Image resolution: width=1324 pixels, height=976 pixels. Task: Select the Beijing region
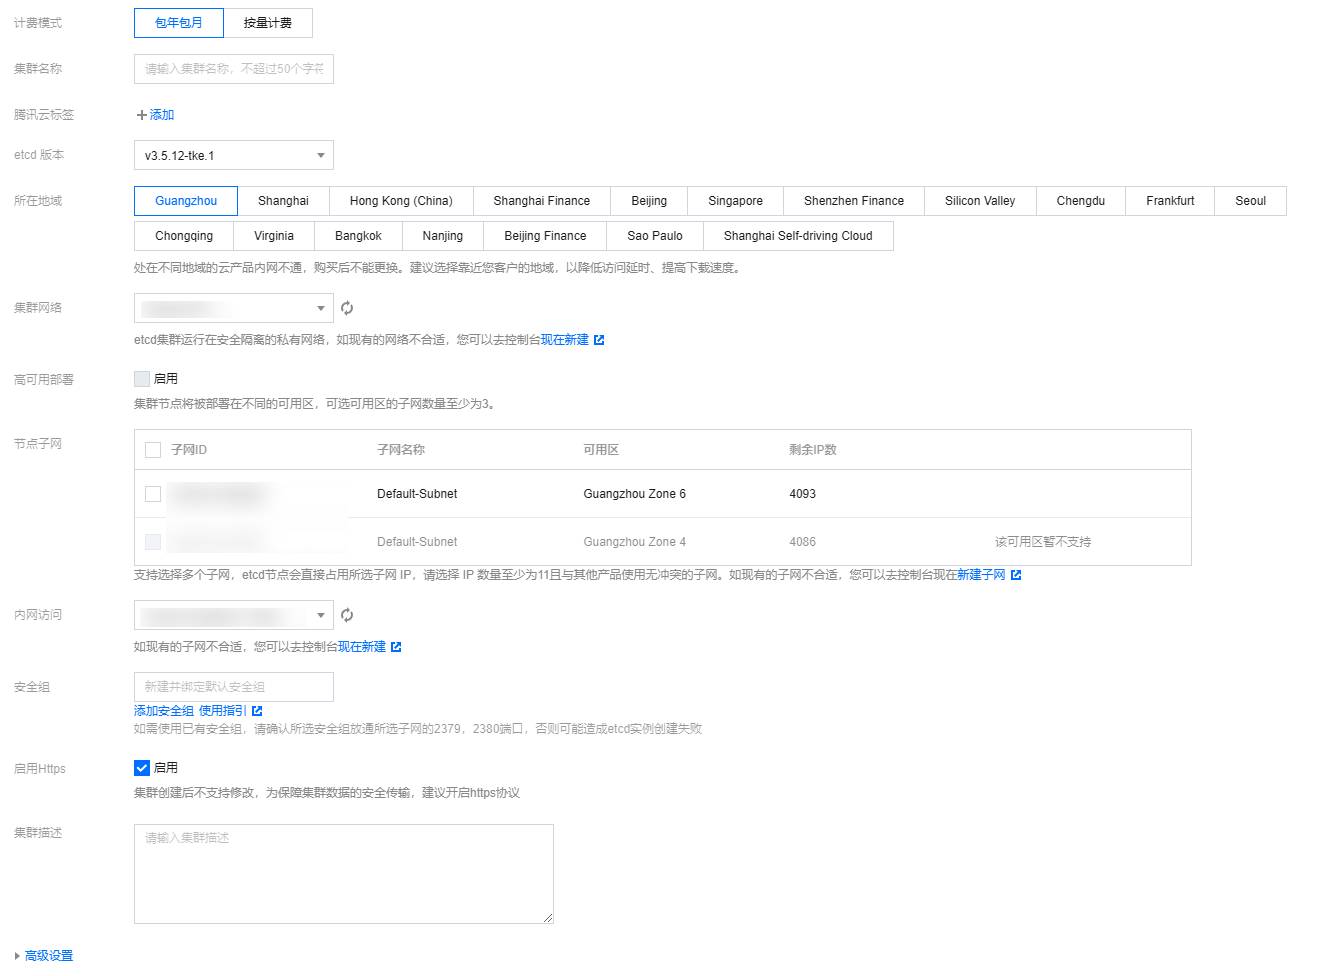point(649,201)
